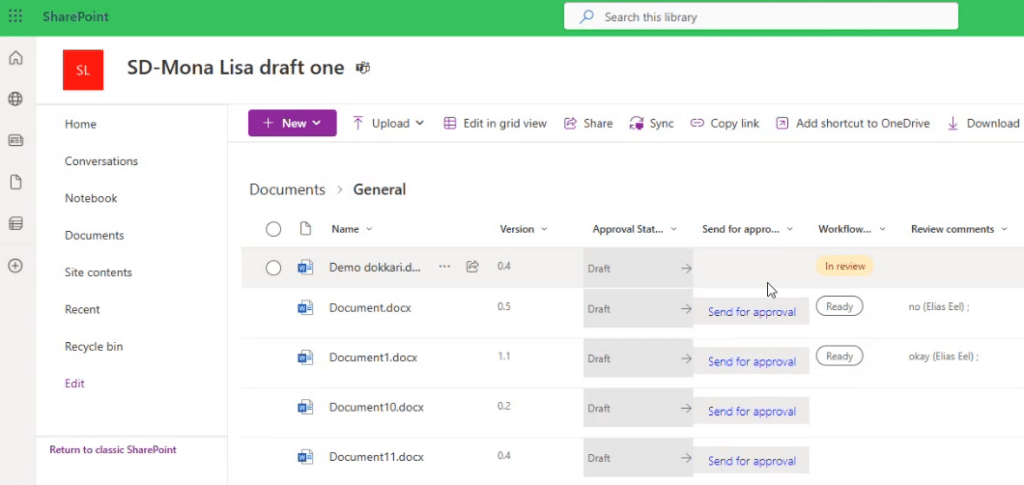This screenshot has height=485, width=1024.
Task: Open Recent in site navigation
Action: click(82, 309)
